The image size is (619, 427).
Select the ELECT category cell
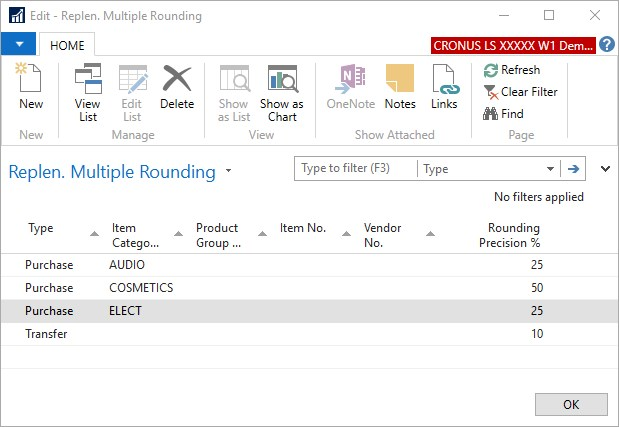pyautogui.click(x=125, y=311)
